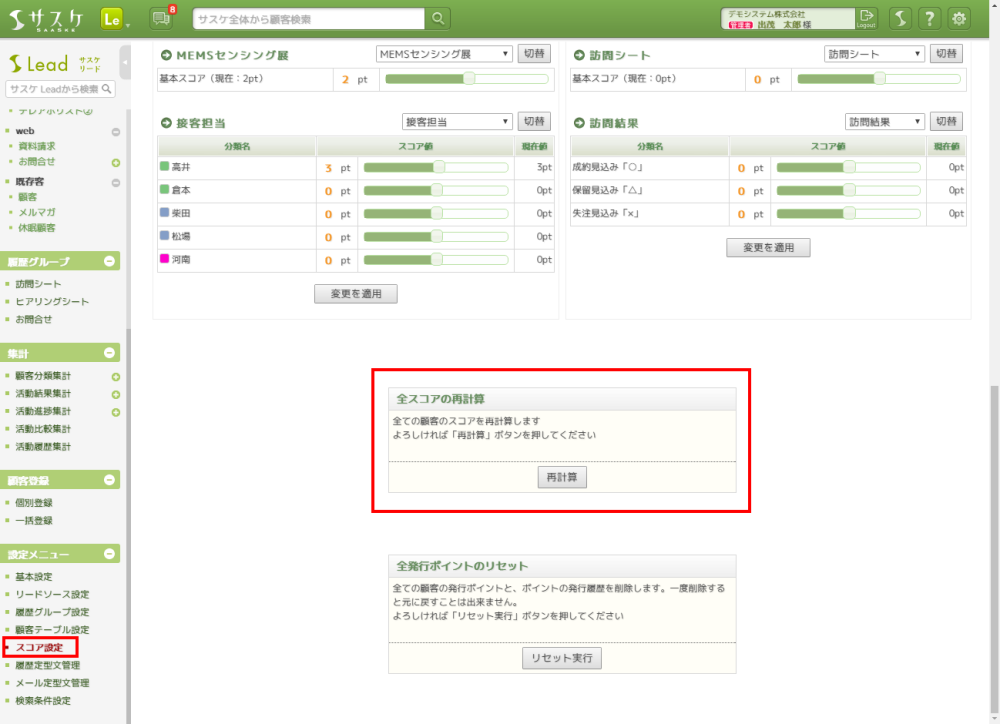Open the 訪問シート dropdown
The height and width of the screenshot is (724, 1000).
click(874, 54)
